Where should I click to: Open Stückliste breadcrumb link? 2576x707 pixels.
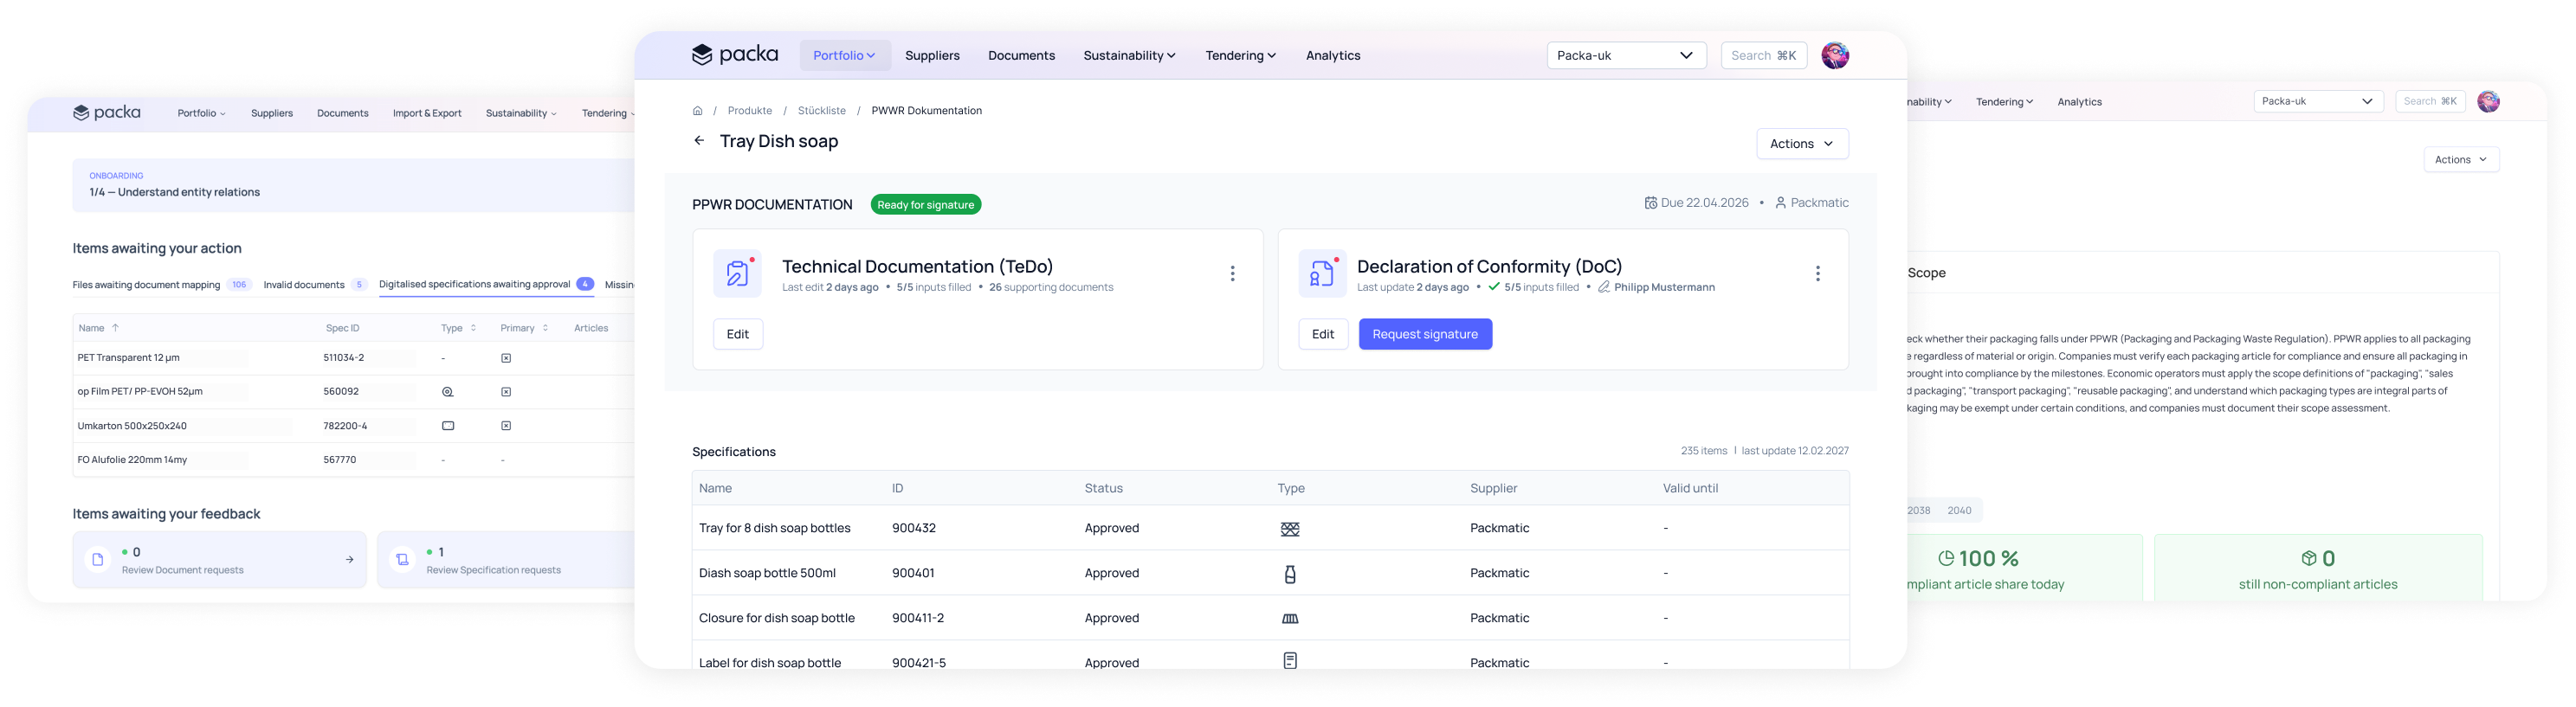pos(821,111)
